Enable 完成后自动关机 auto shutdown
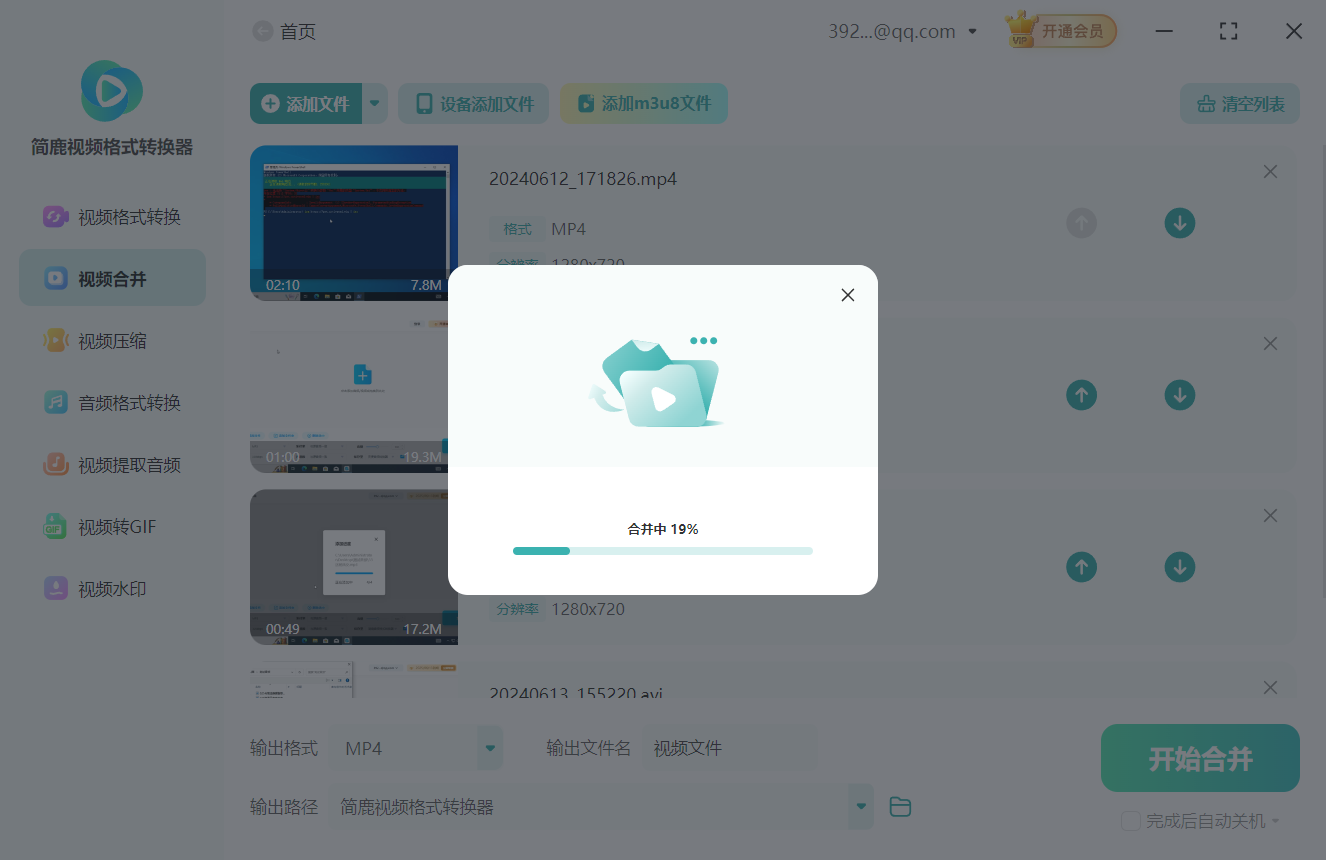The image size is (1326, 860). click(x=1132, y=820)
